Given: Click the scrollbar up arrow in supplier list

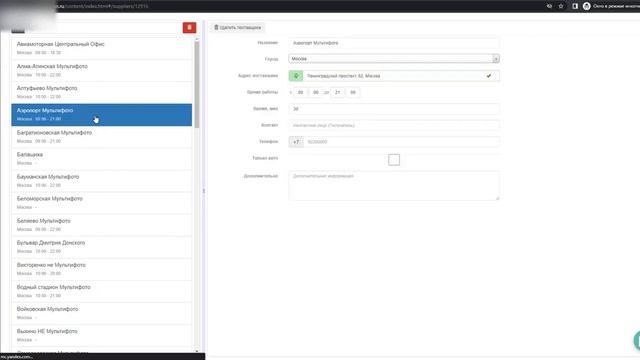Looking at the screenshot, I should tap(197, 39).
